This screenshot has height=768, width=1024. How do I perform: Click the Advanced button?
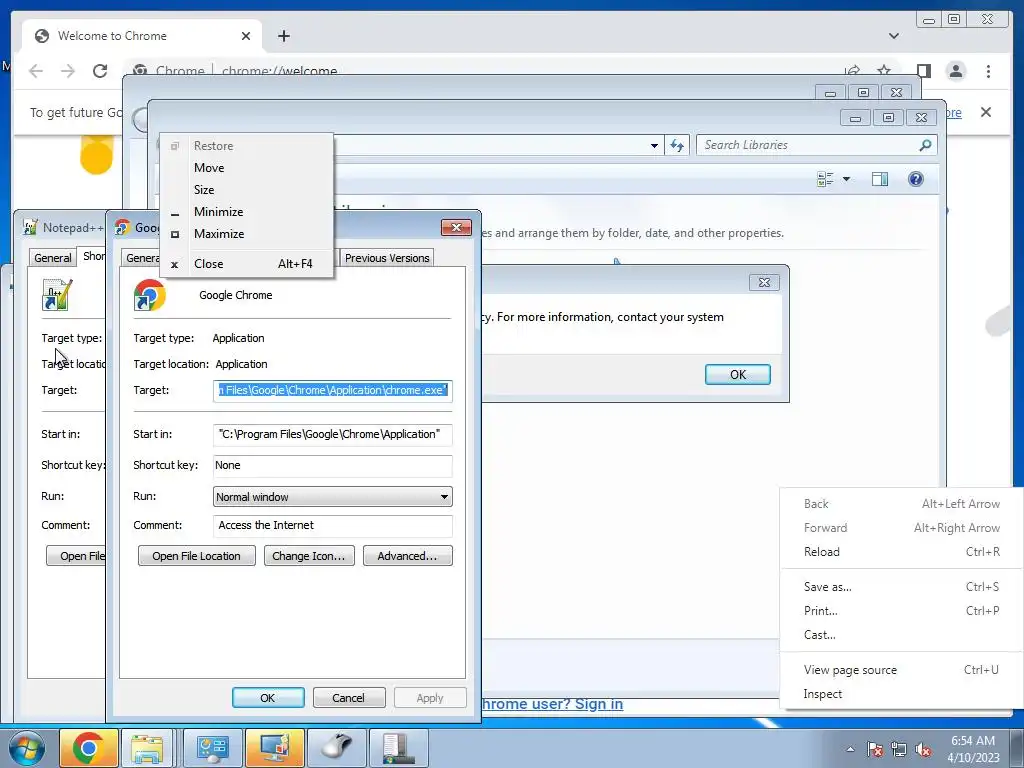pos(408,556)
